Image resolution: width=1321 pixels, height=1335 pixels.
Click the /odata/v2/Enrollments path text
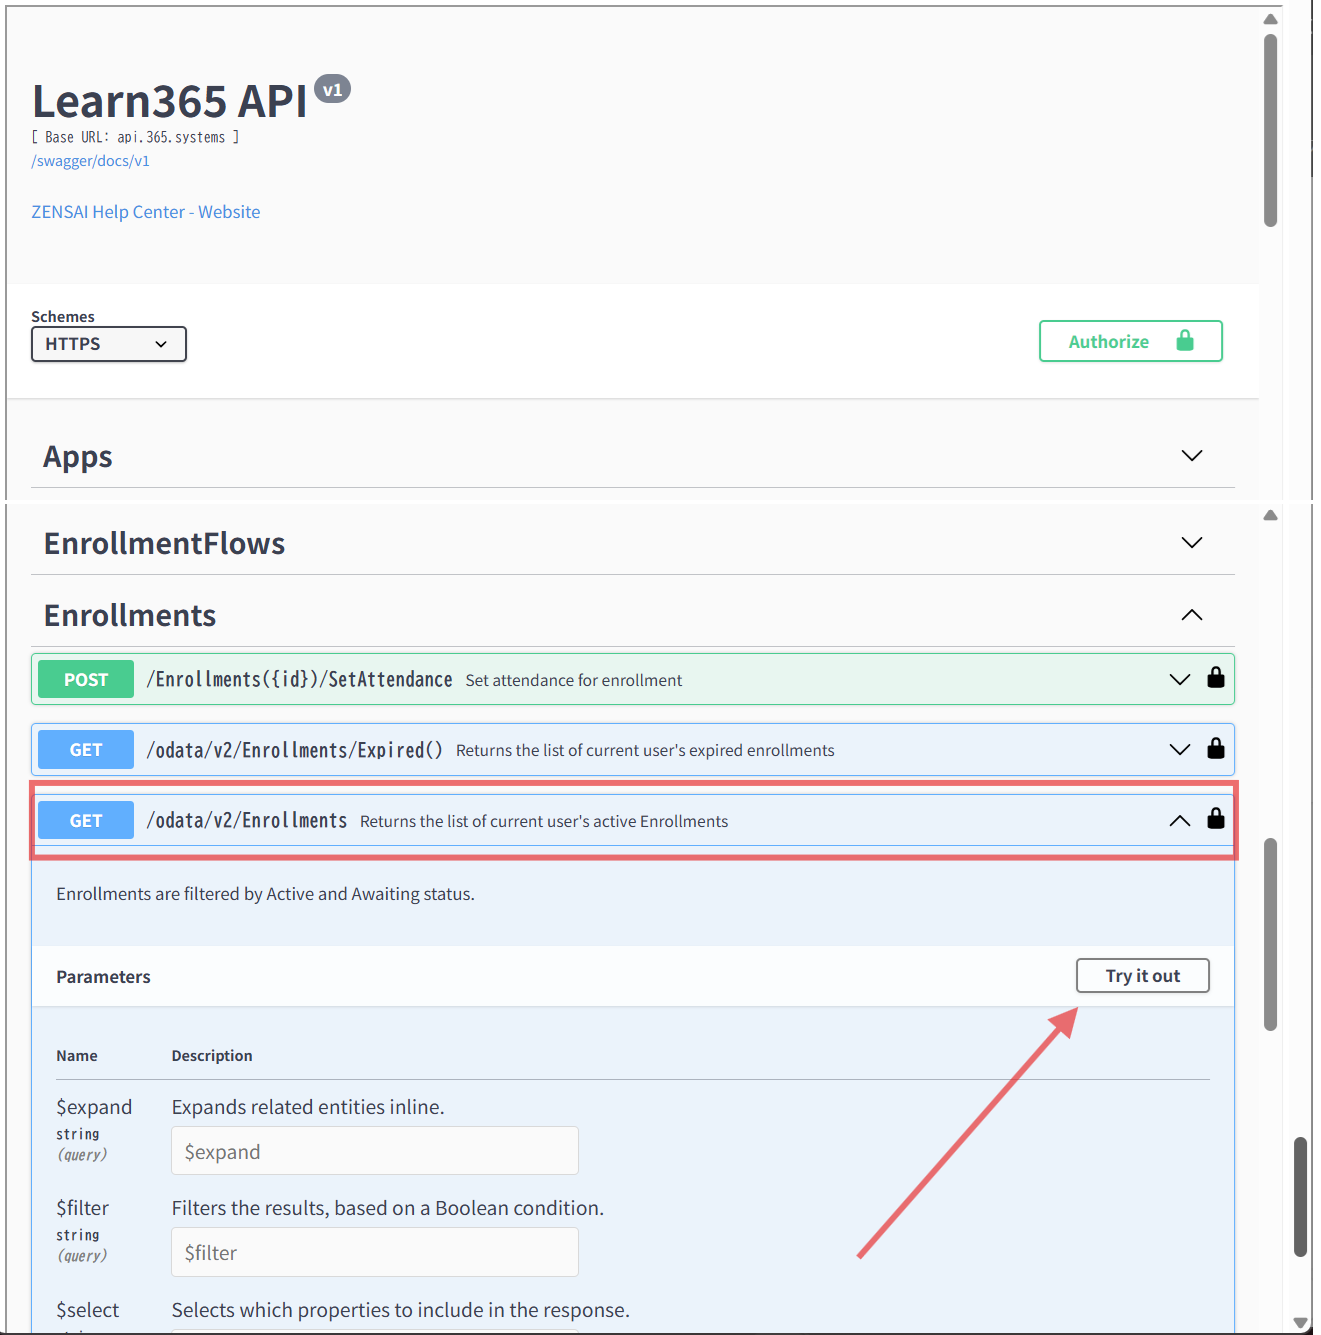pos(247,821)
